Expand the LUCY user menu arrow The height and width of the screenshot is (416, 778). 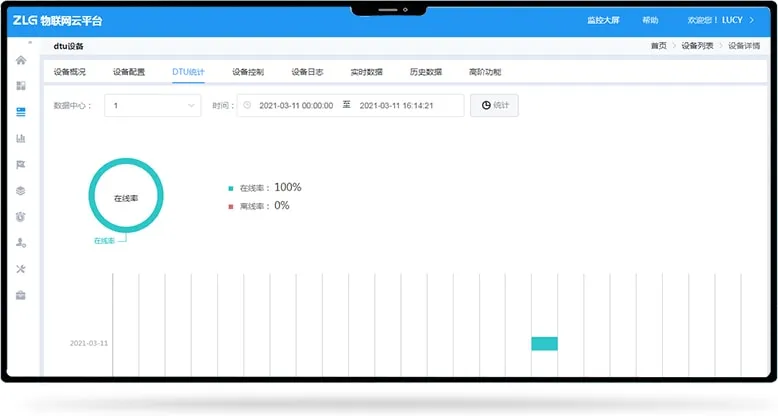click(x=751, y=20)
